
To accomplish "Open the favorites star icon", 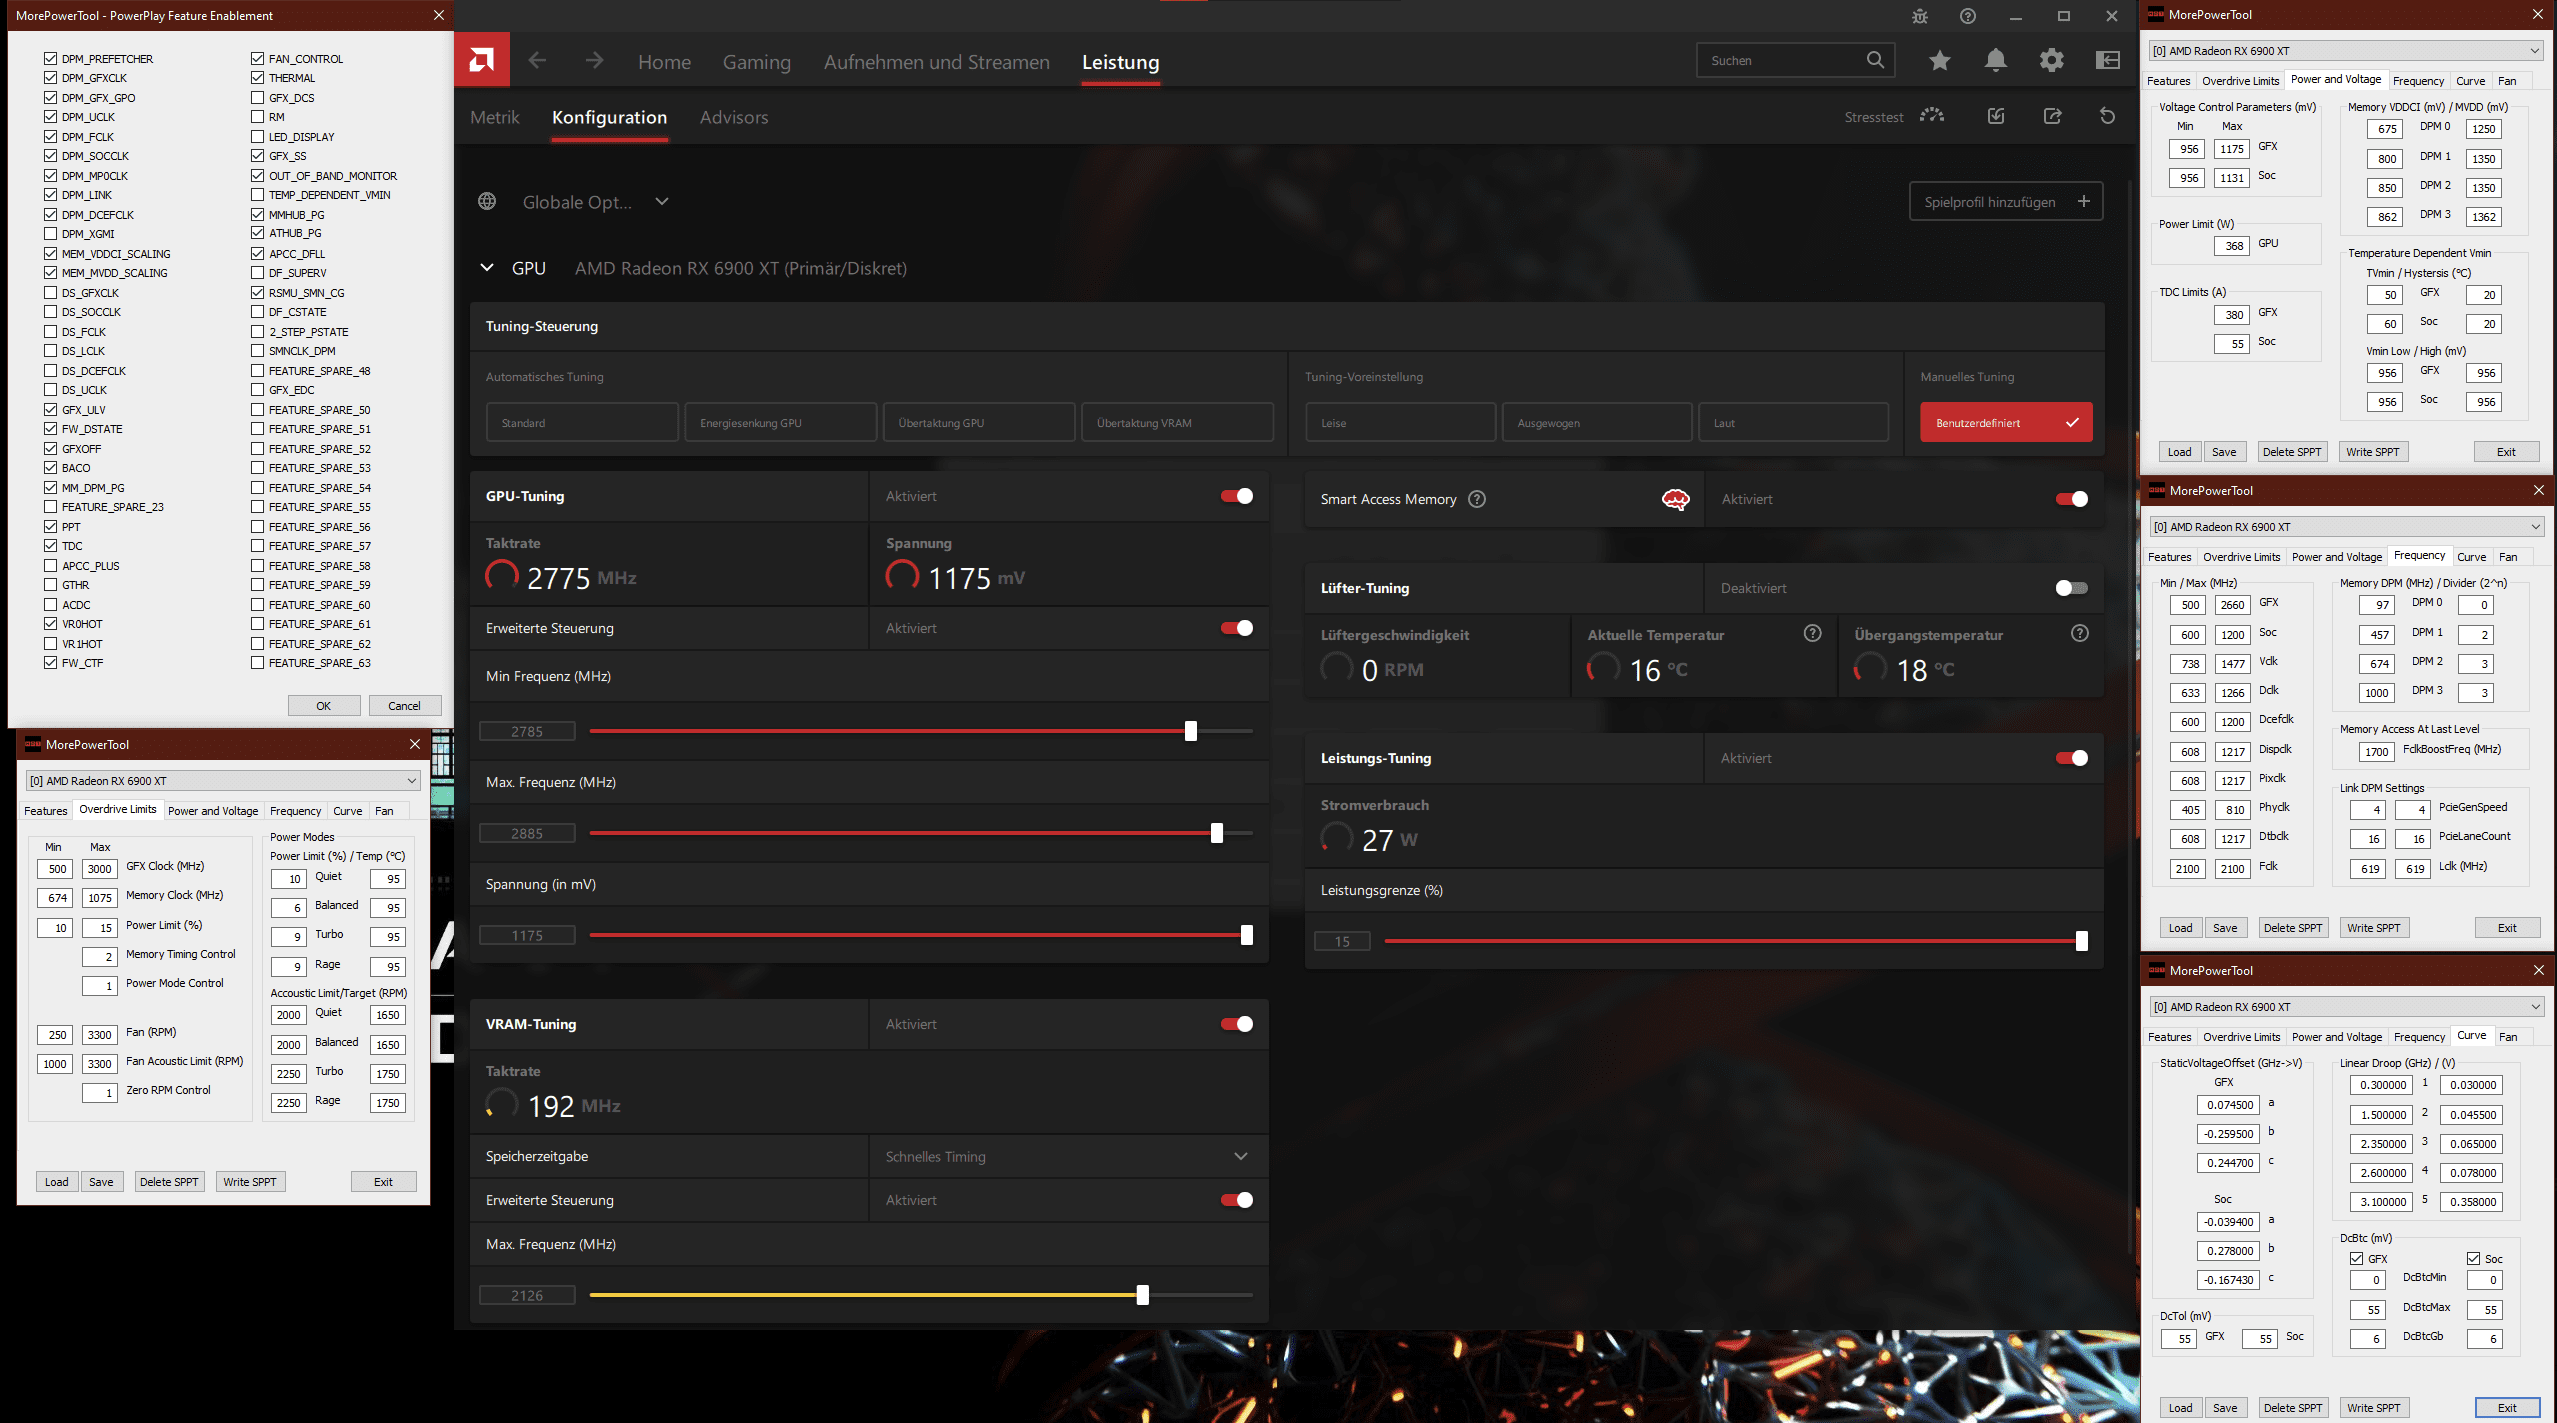I will pos(1939,61).
